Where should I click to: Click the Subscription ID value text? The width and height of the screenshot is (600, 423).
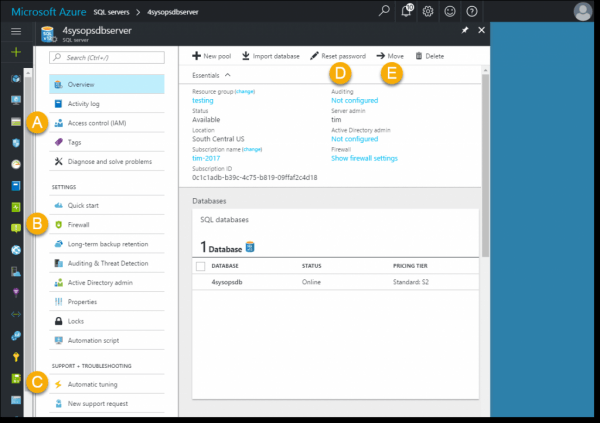(x=254, y=178)
